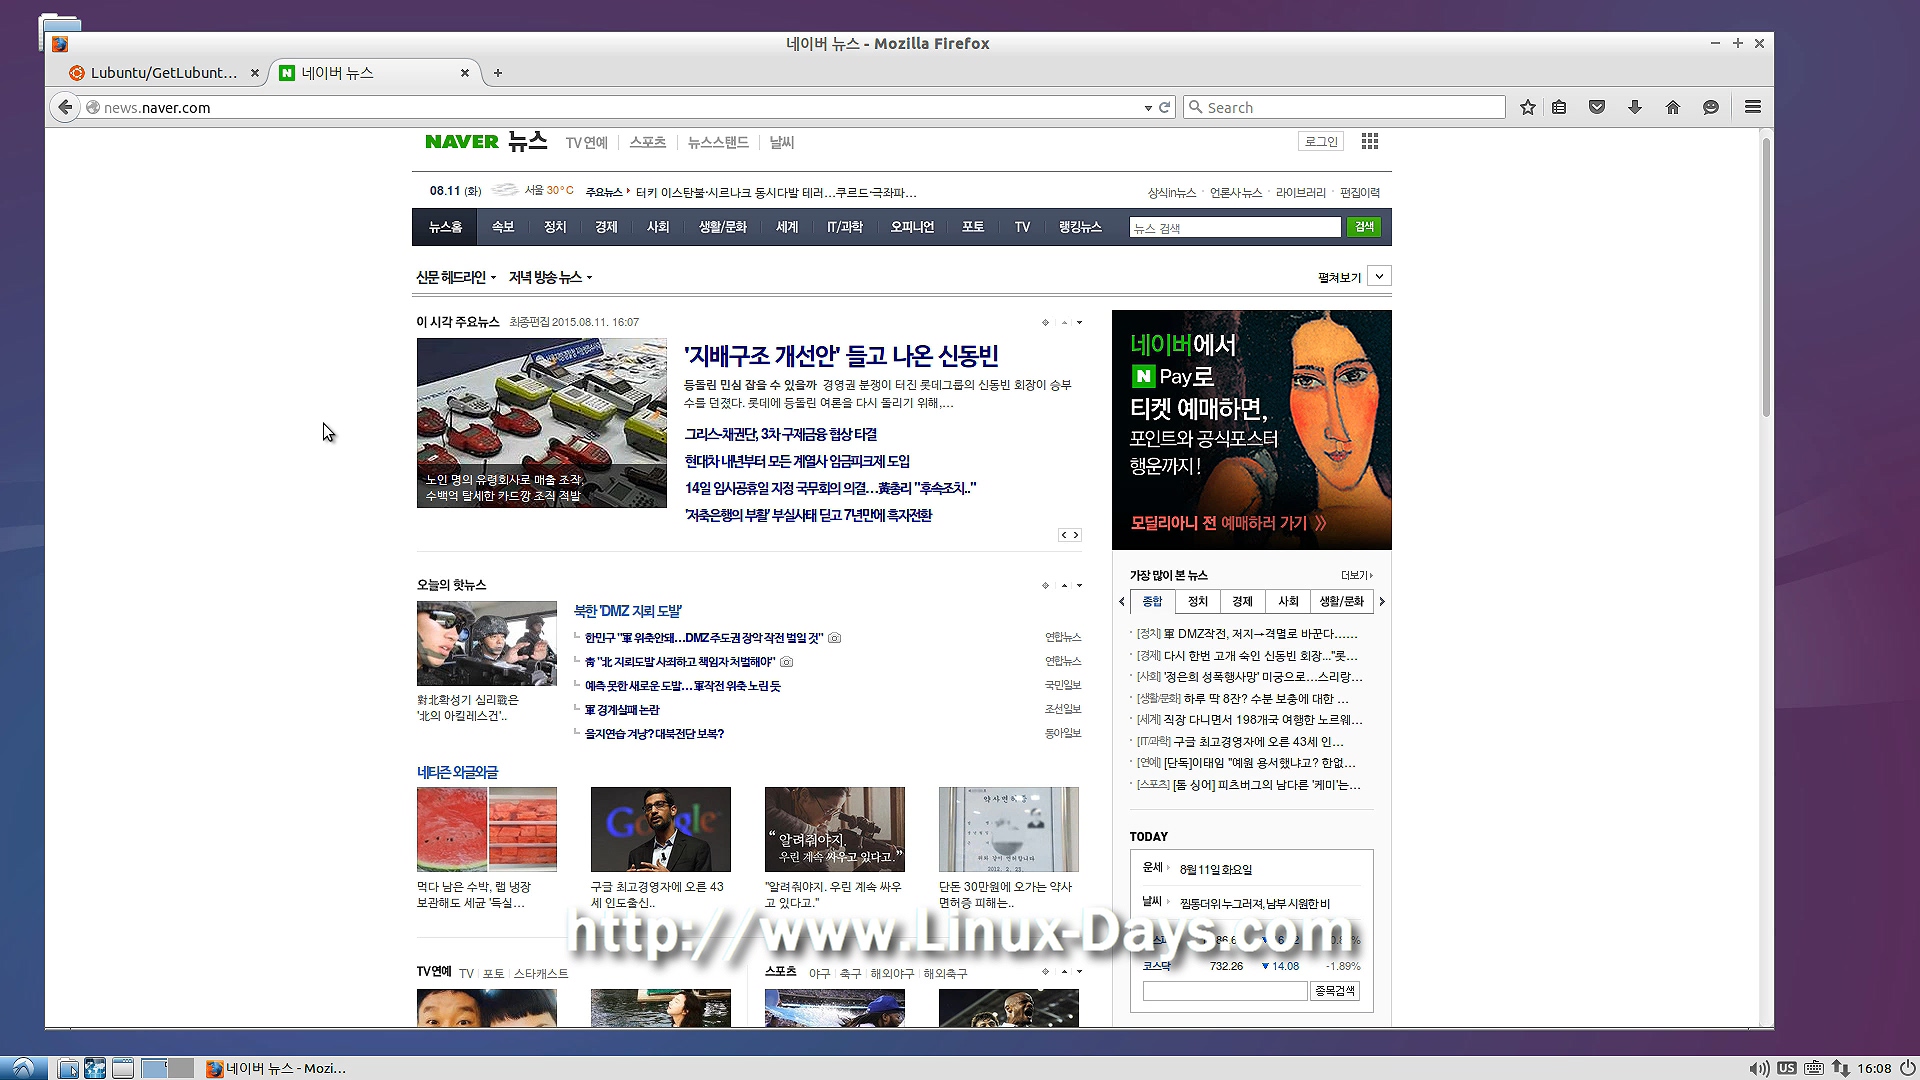Click the US keyboard layout indicator
This screenshot has height=1080, width=1920.
1787,1068
